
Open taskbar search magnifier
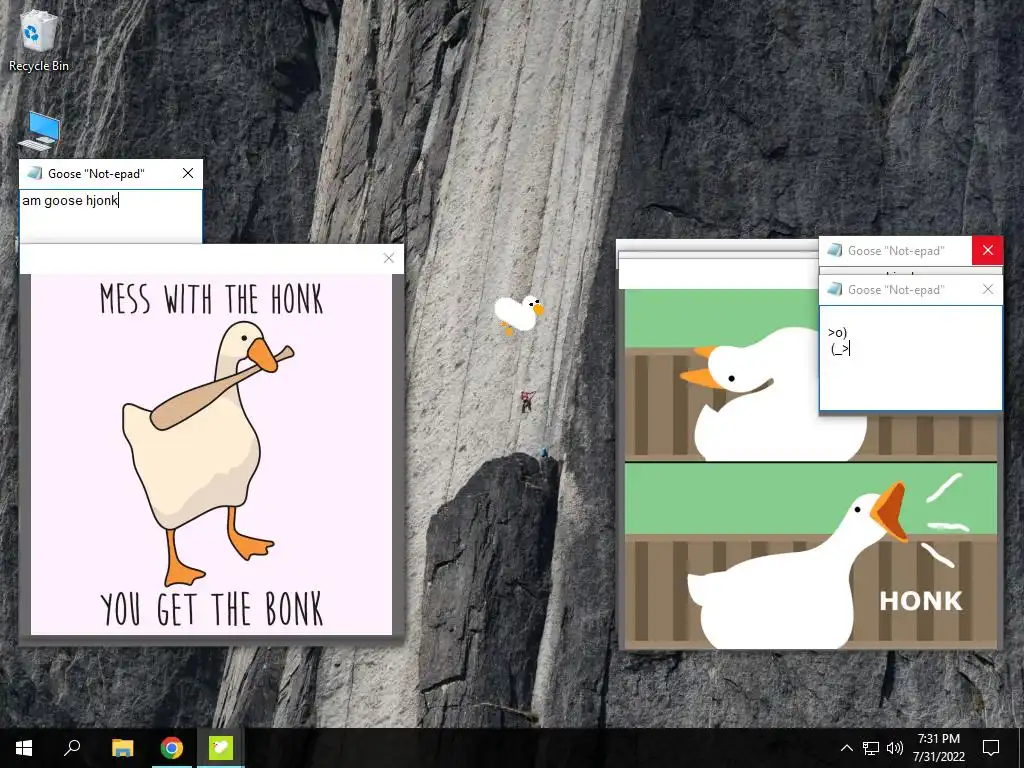pos(72,748)
